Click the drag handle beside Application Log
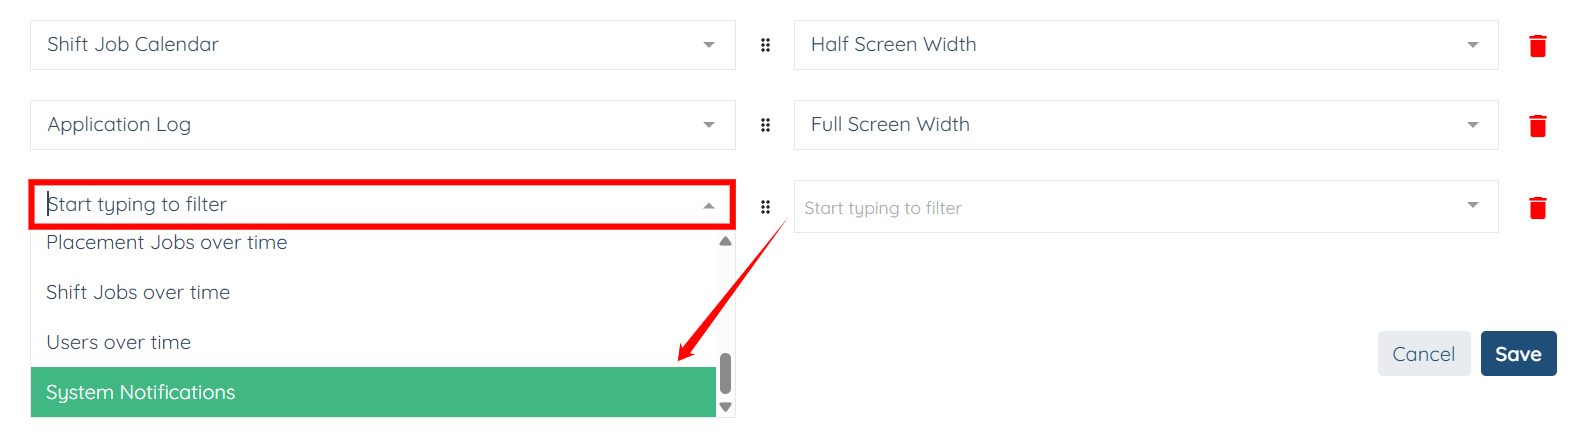Image resolution: width=1579 pixels, height=447 pixels. pos(765,125)
